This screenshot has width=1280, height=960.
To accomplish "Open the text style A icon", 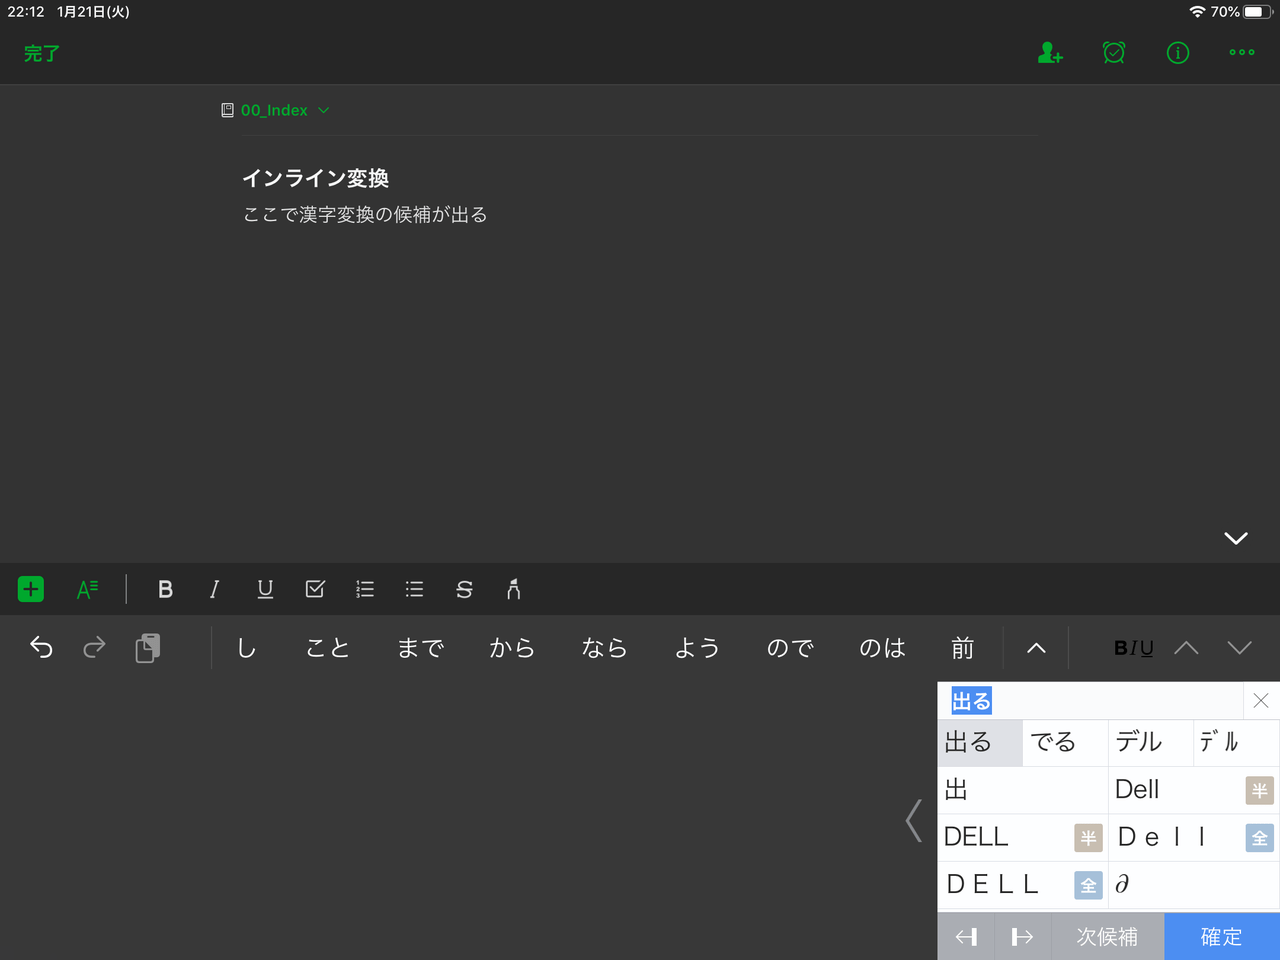I will click(x=88, y=589).
